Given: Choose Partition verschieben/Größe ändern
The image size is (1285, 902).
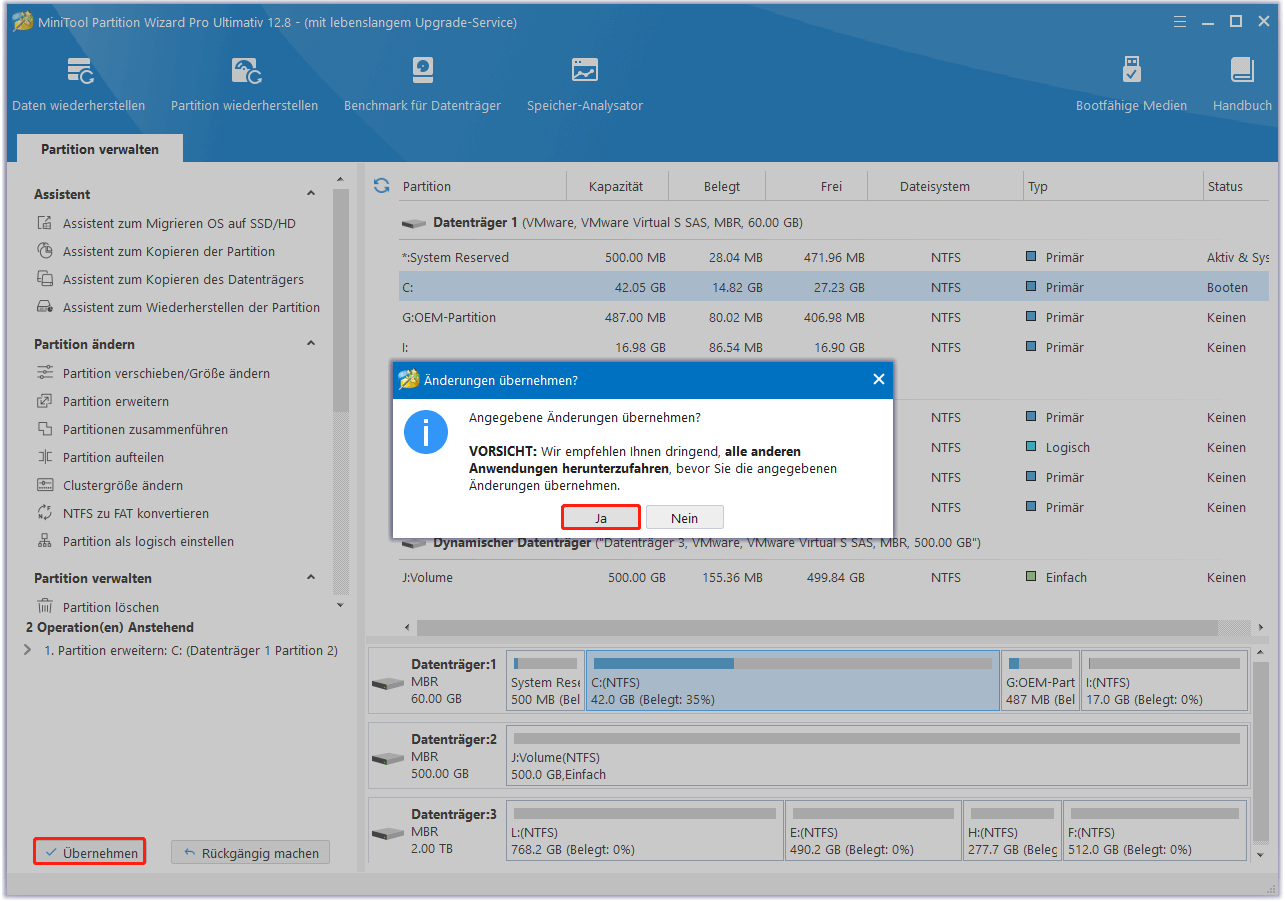Looking at the screenshot, I should click(166, 374).
